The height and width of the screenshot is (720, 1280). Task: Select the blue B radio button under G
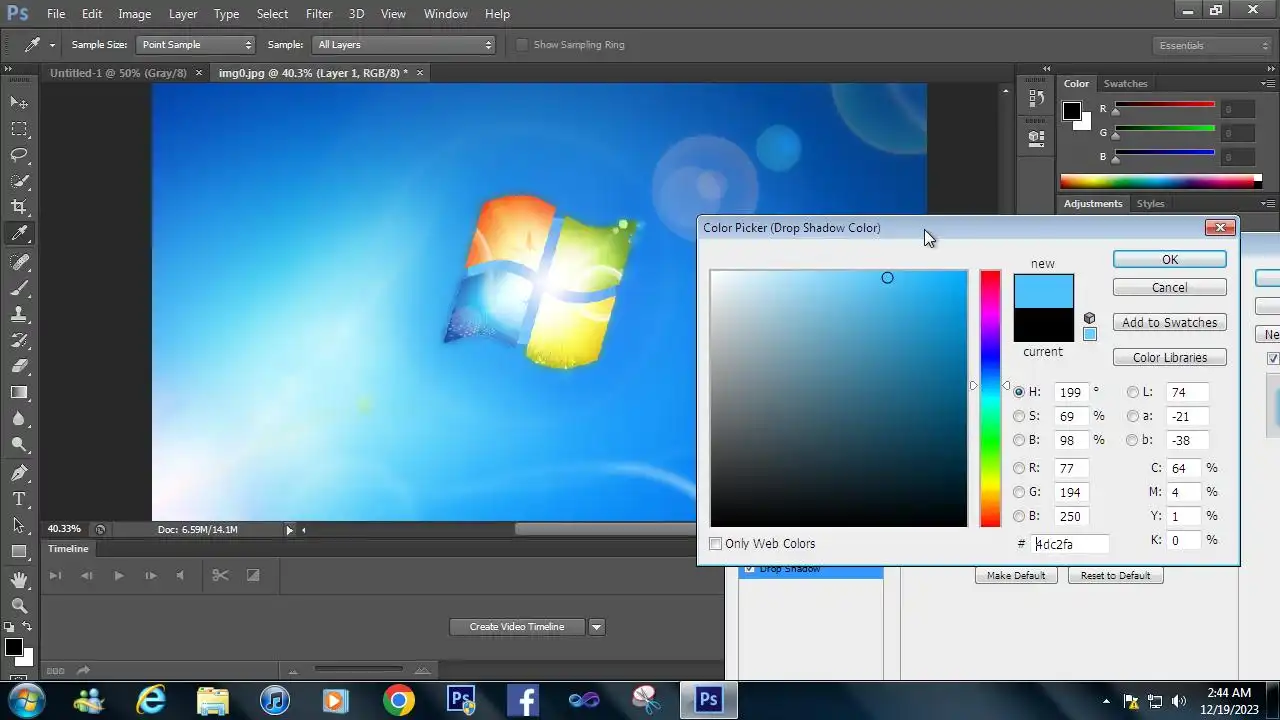(x=1019, y=516)
